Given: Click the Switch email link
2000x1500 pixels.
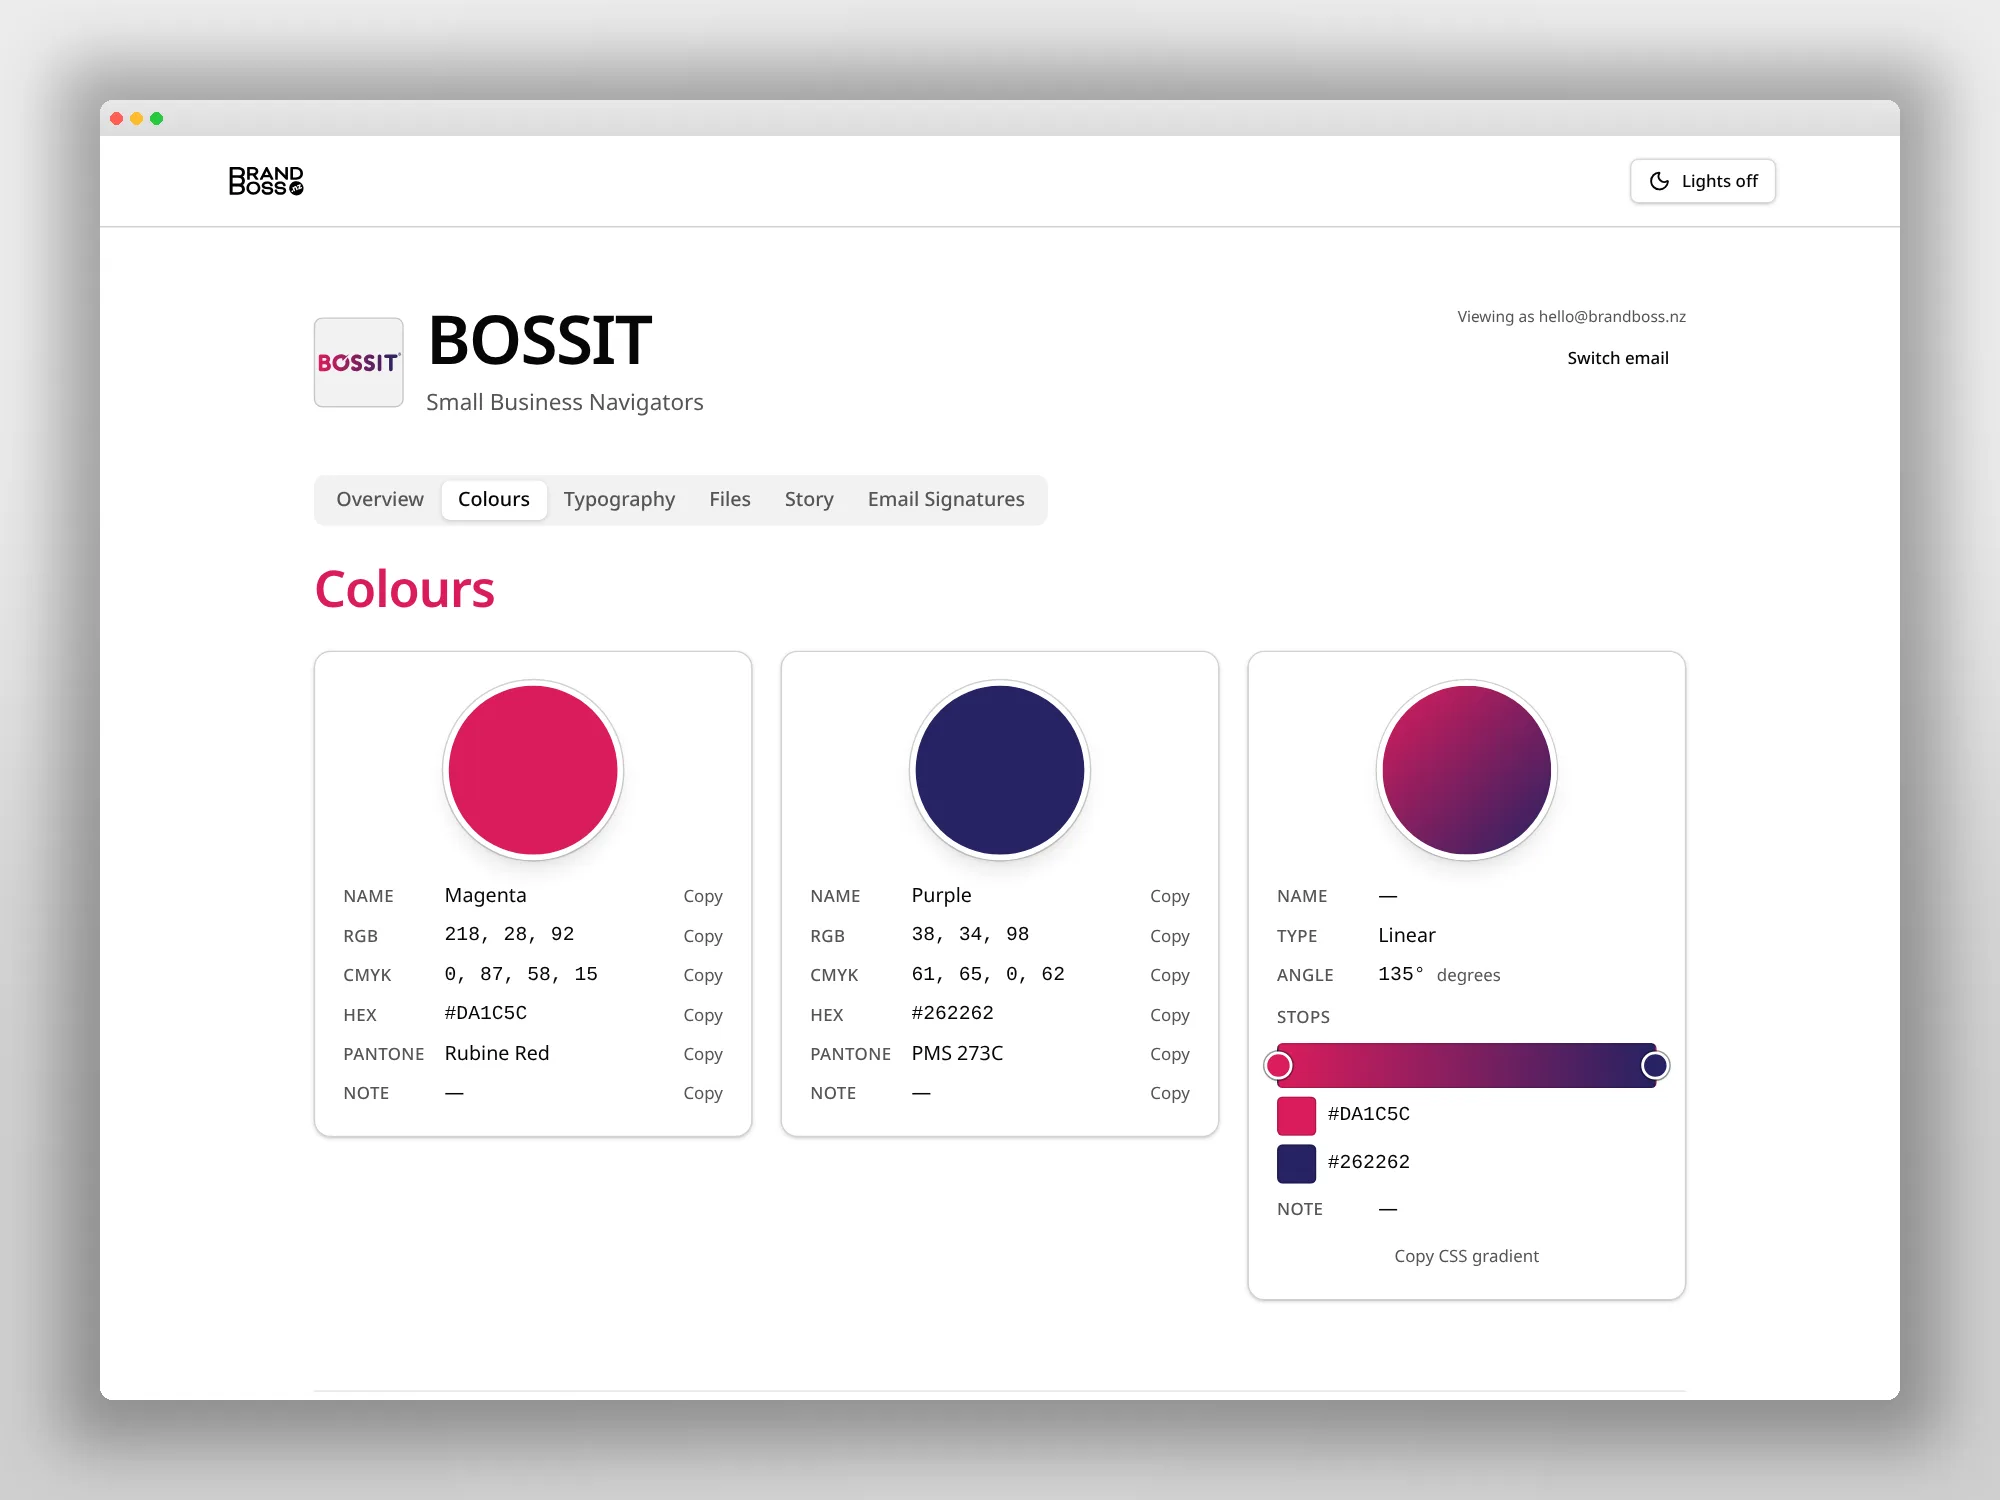Looking at the screenshot, I should pos(1617,358).
